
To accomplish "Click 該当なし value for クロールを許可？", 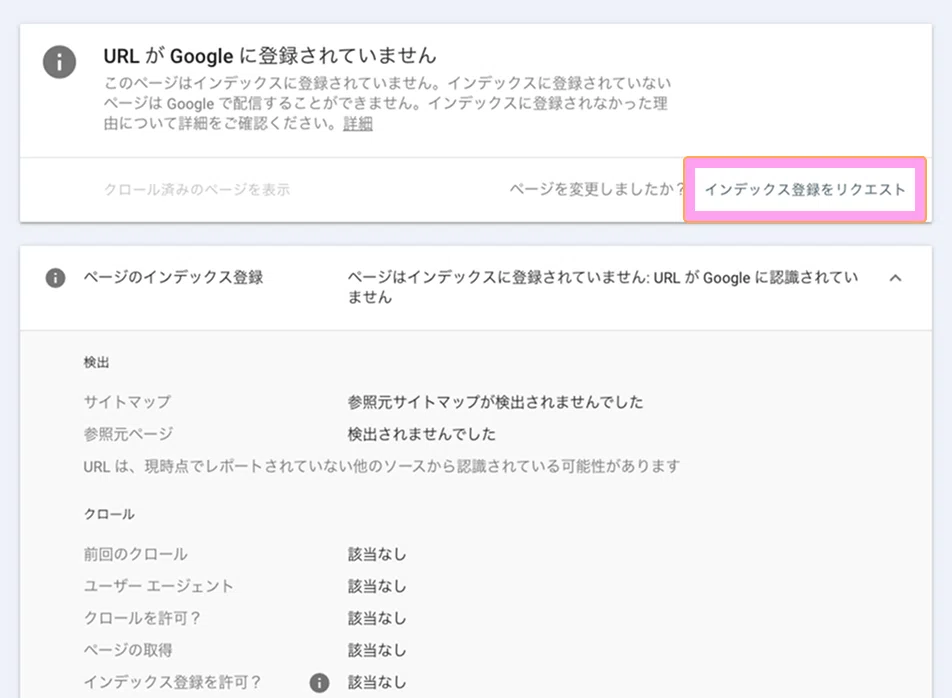I will 376,618.
